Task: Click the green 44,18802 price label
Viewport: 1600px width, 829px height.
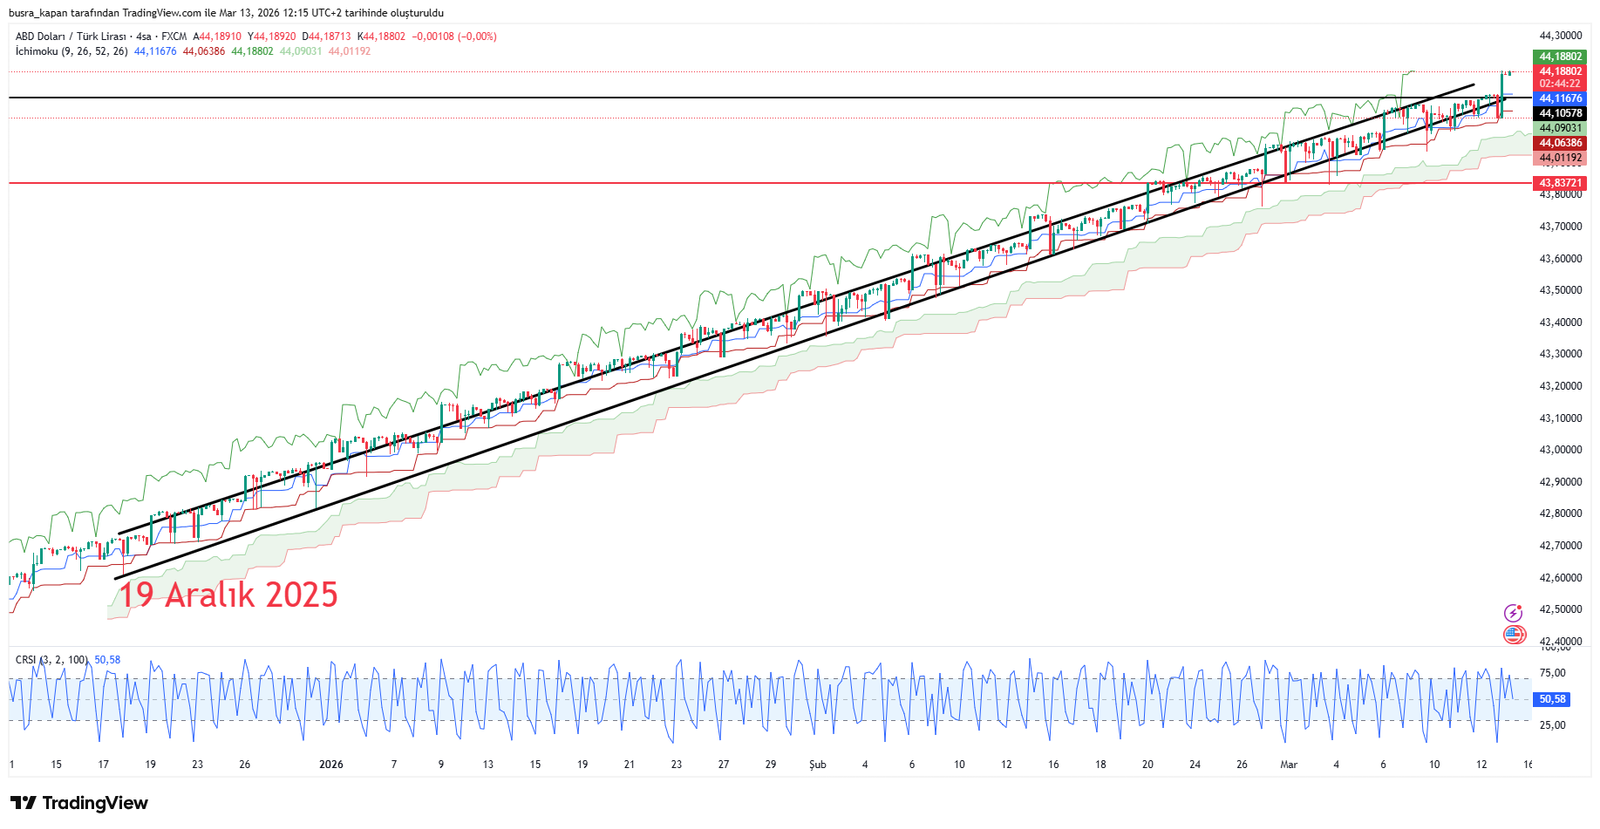Action: (x=1559, y=57)
